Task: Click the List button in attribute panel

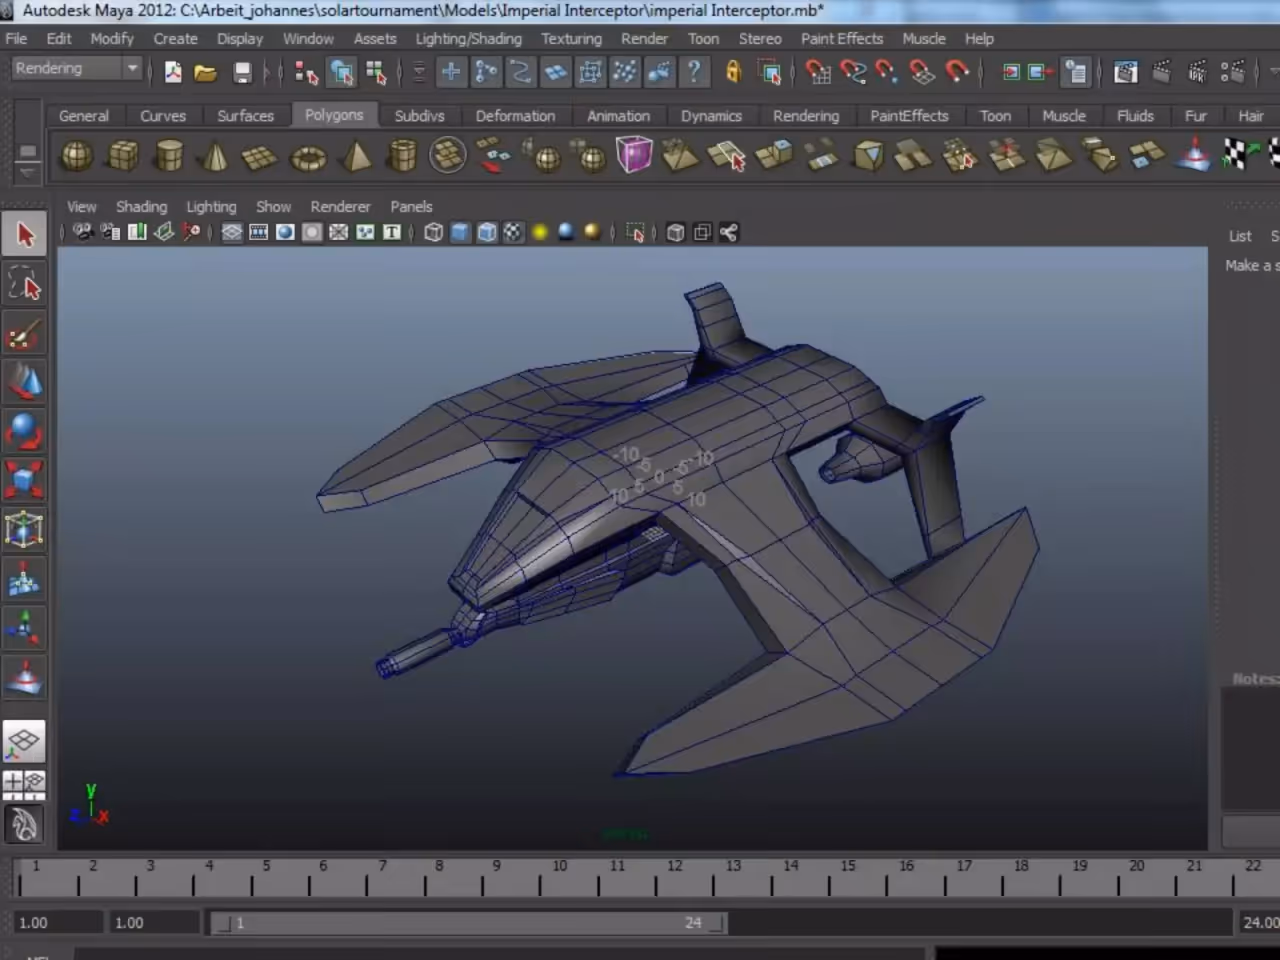Action: [1240, 236]
